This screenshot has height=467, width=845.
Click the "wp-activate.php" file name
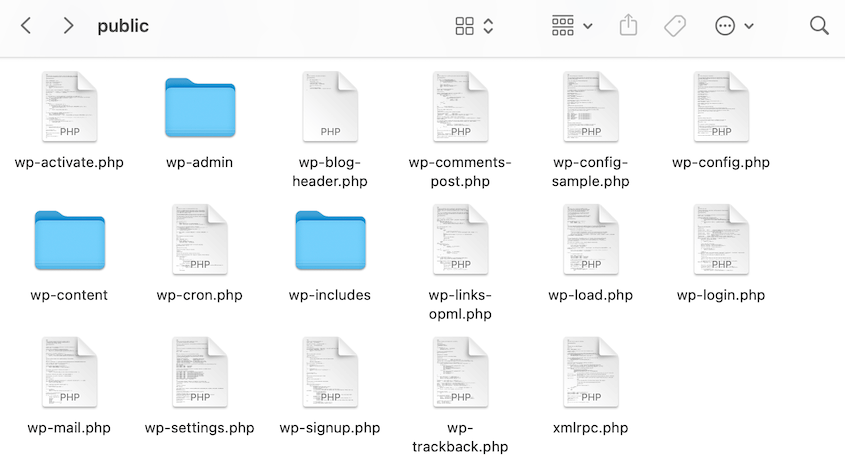pyautogui.click(x=69, y=162)
